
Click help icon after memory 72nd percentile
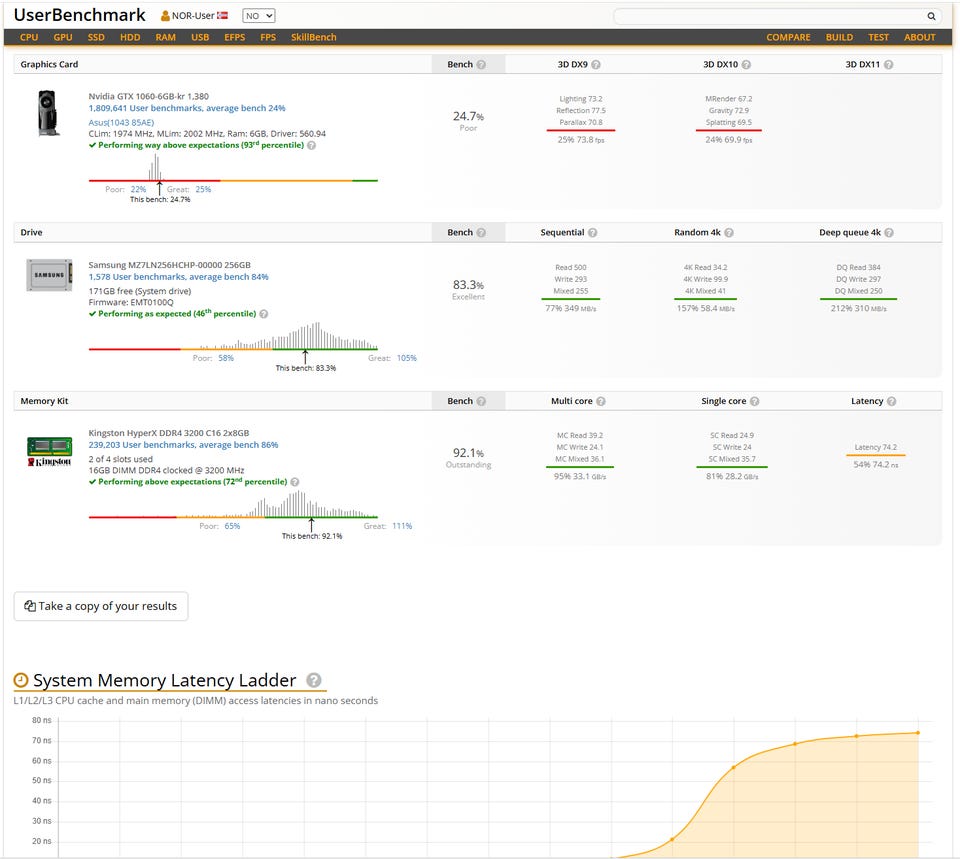[295, 482]
